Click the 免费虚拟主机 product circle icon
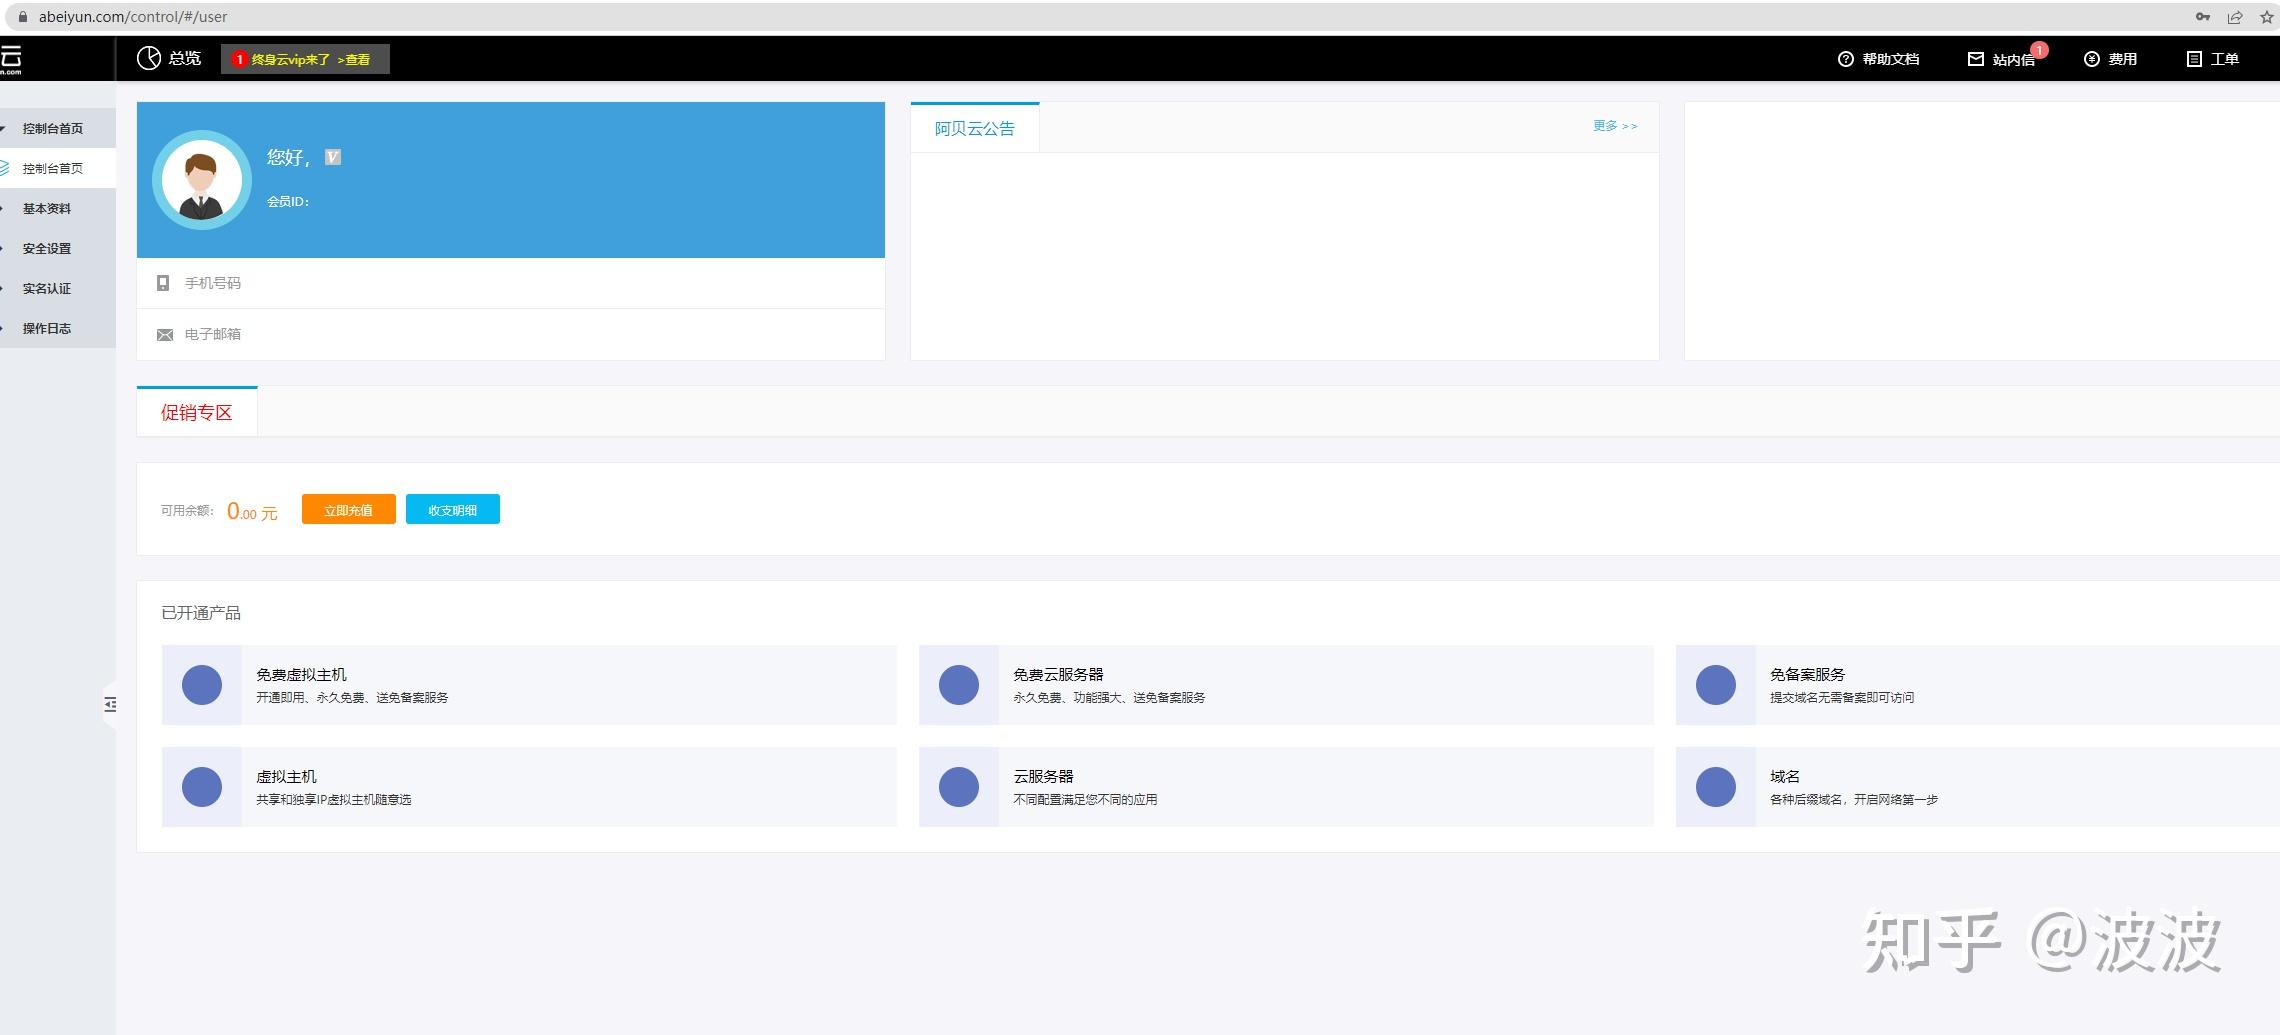This screenshot has height=1035, width=2280. pyautogui.click(x=202, y=685)
